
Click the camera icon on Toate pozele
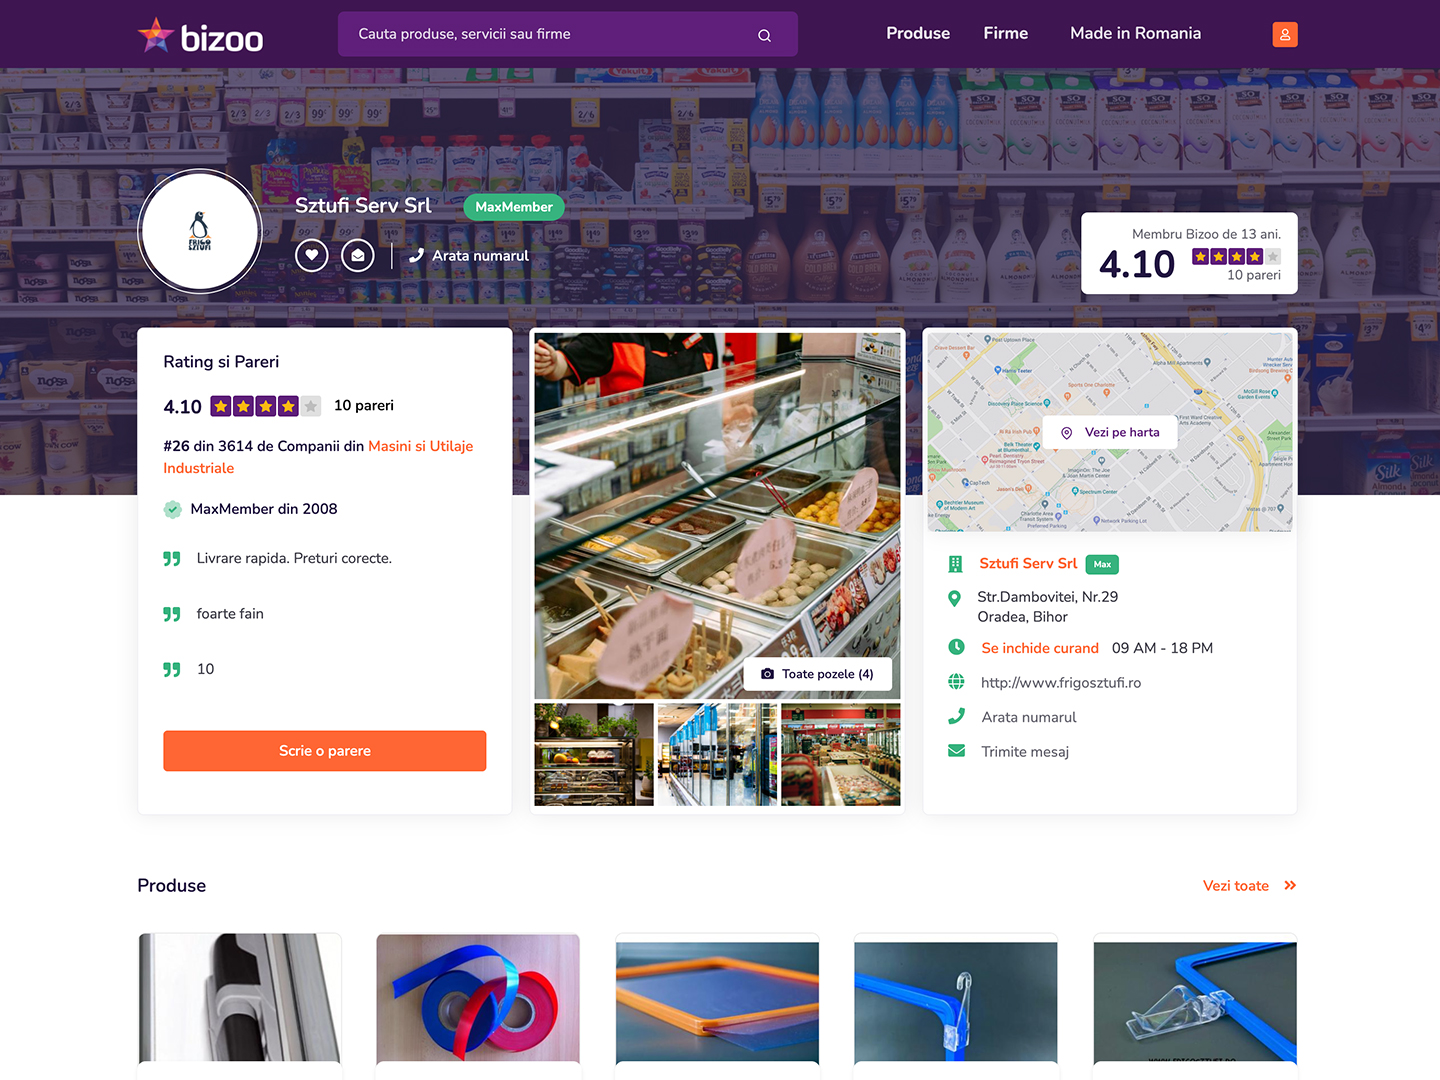coord(767,674)
